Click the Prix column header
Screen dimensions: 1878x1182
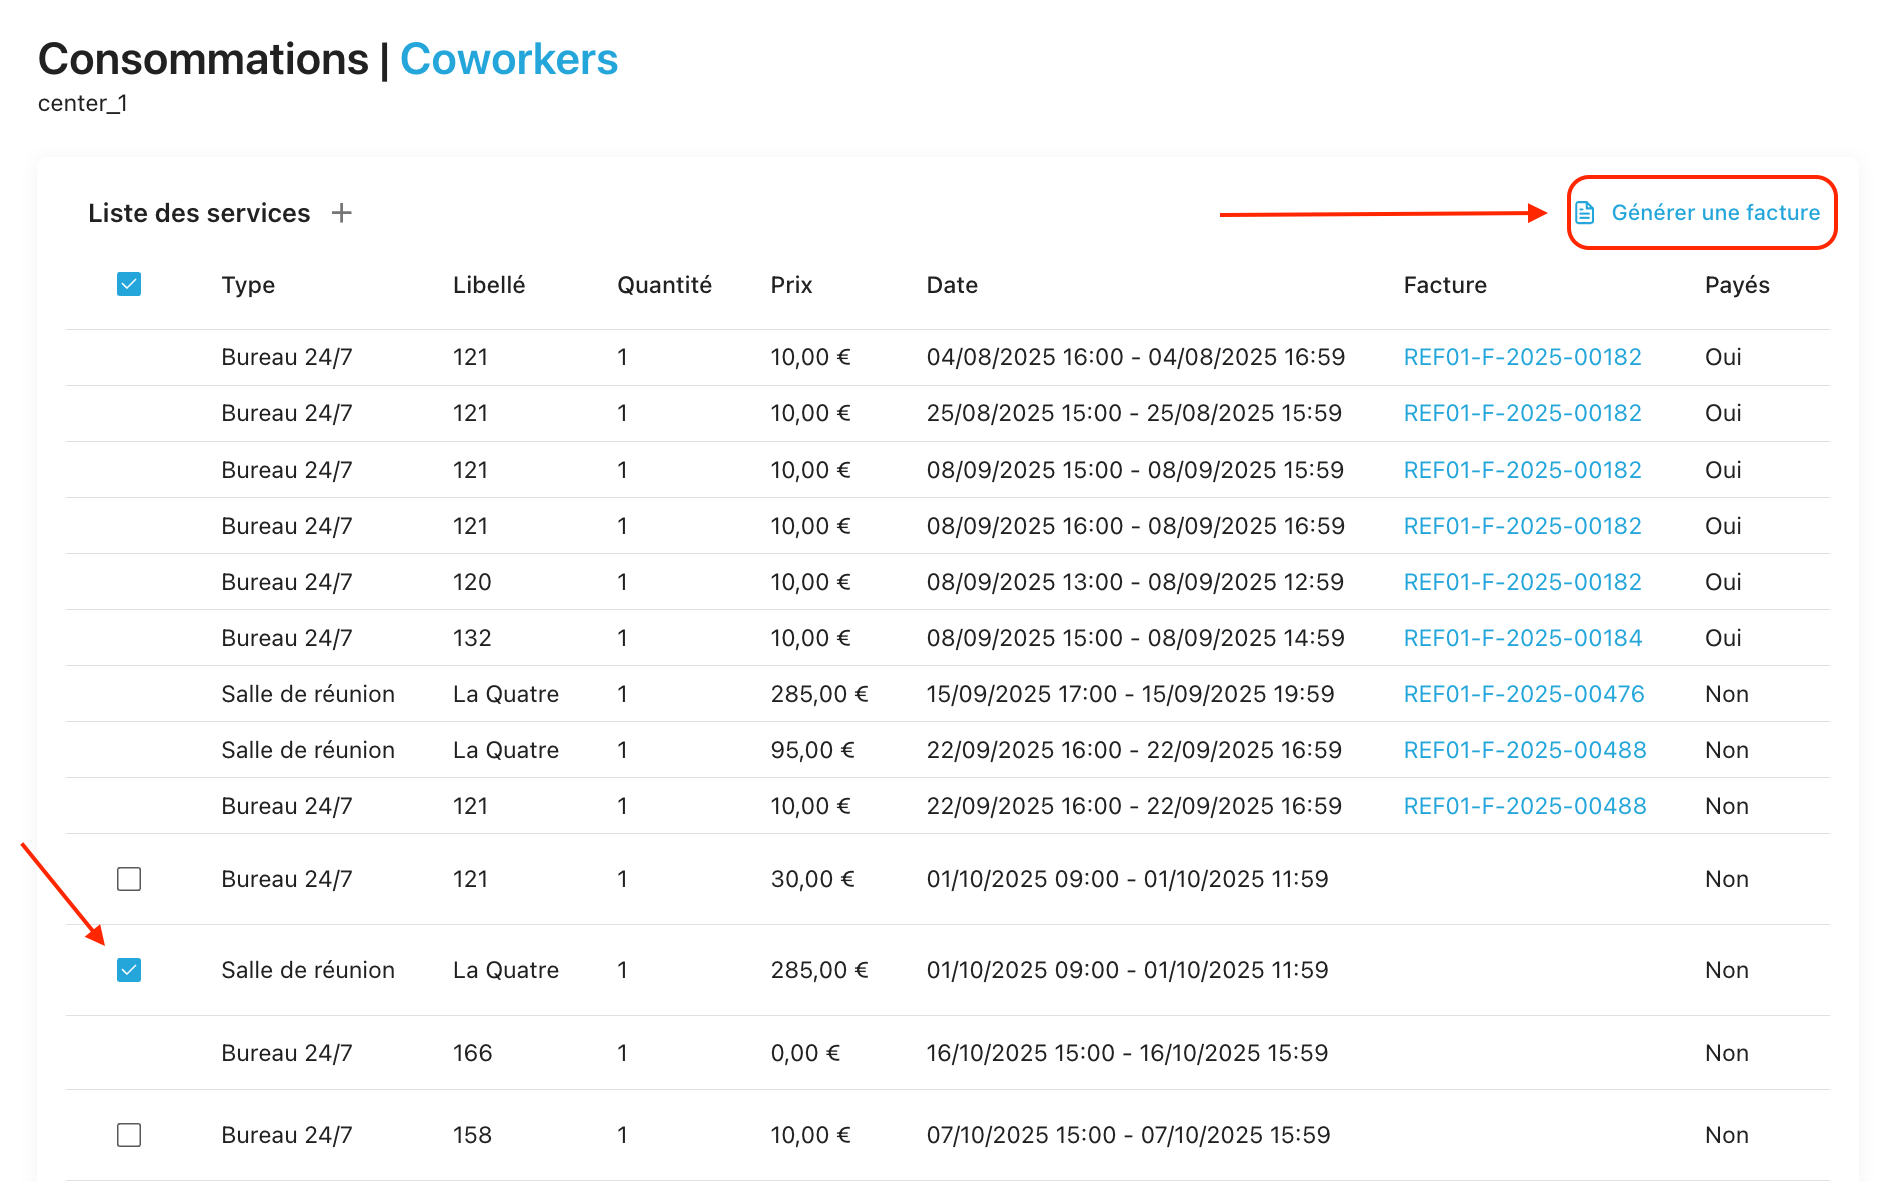791,285
